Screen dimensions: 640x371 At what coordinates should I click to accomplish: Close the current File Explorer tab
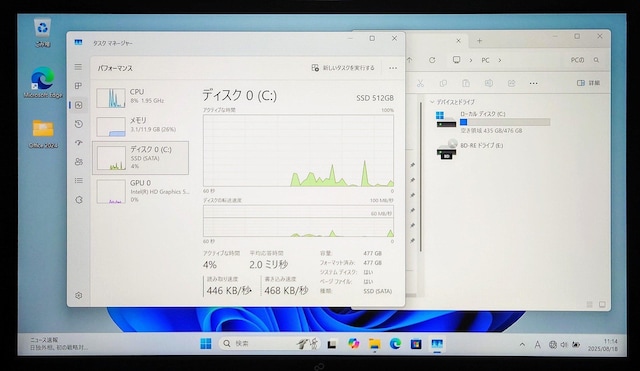458,41
